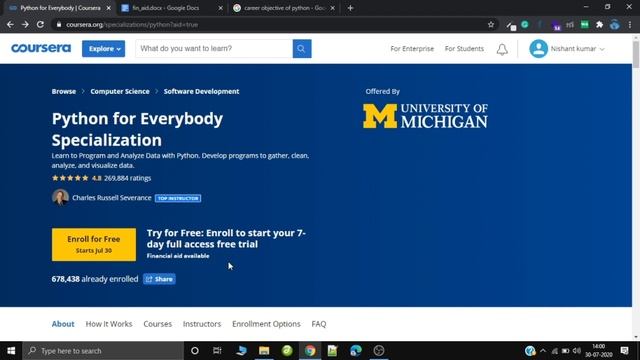Open Microsoft Edge from the taskbar
Viewport: 640px width, 360px height.
[x=356, y=351]
